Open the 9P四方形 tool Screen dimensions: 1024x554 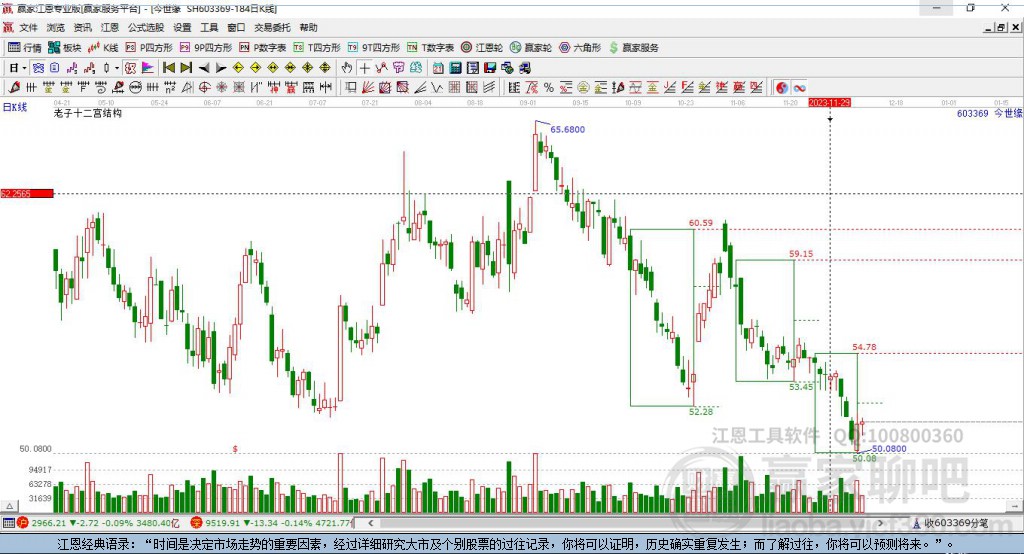(x=206, y=48)
